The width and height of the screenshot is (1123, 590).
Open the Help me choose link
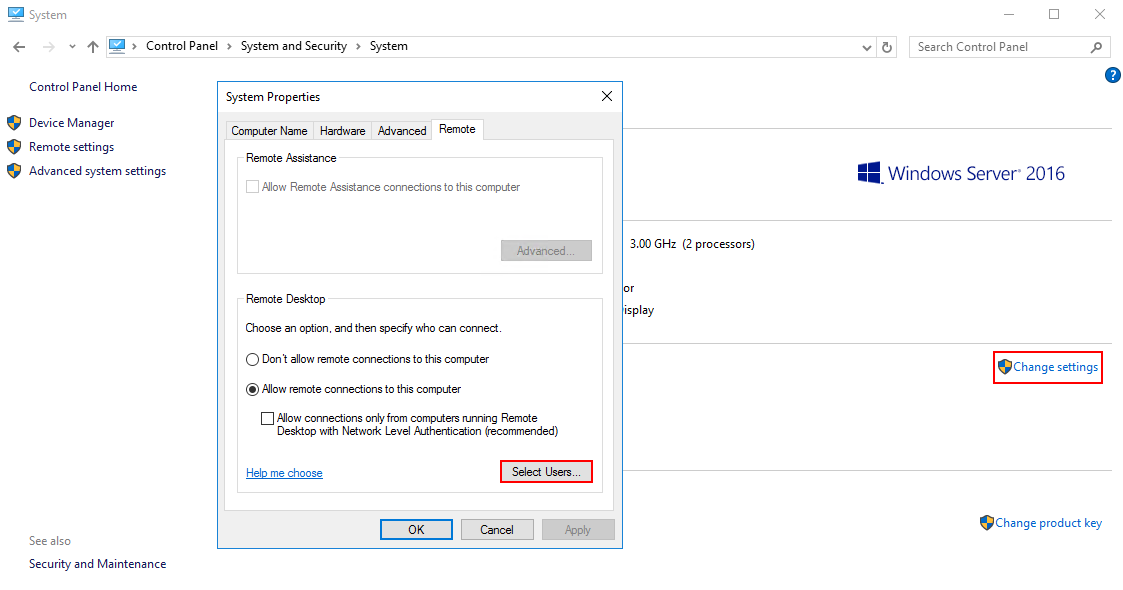(284, 473)
